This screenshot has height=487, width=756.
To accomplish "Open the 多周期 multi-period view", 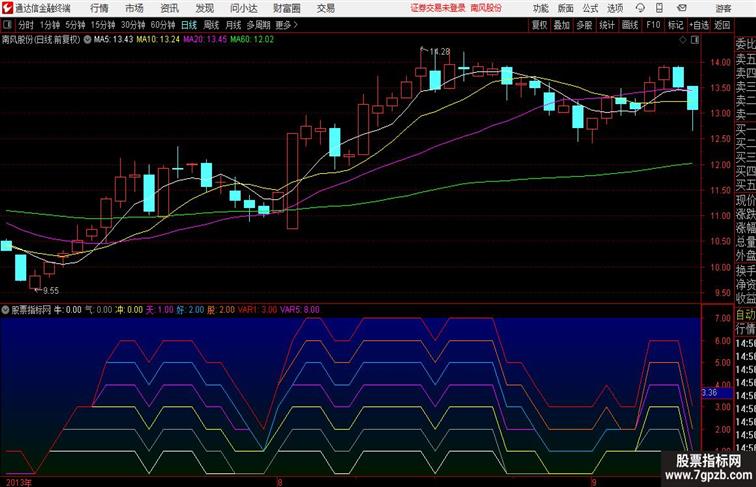I will (258, 25).
